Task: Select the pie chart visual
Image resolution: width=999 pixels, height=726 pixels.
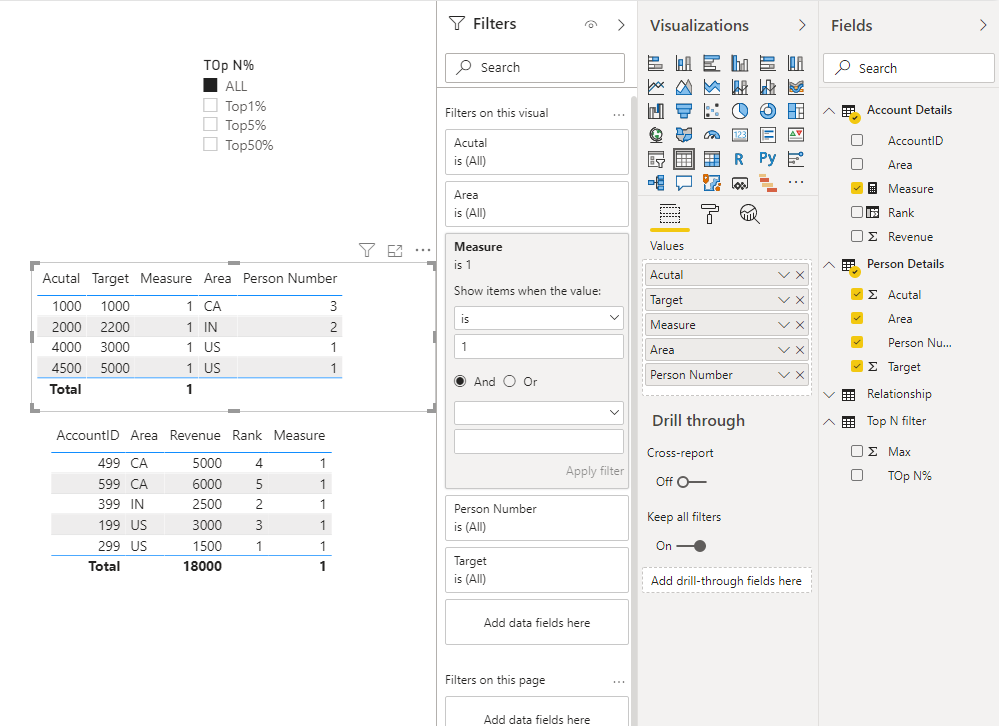Action: (x=740, y=111)
